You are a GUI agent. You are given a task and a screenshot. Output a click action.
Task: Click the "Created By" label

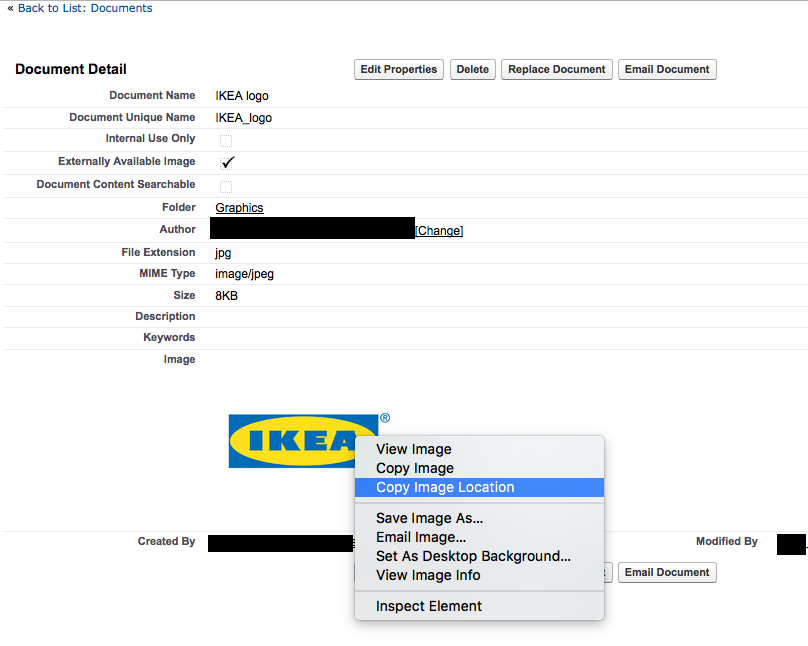pyautogui.click(x=166, y=541)
